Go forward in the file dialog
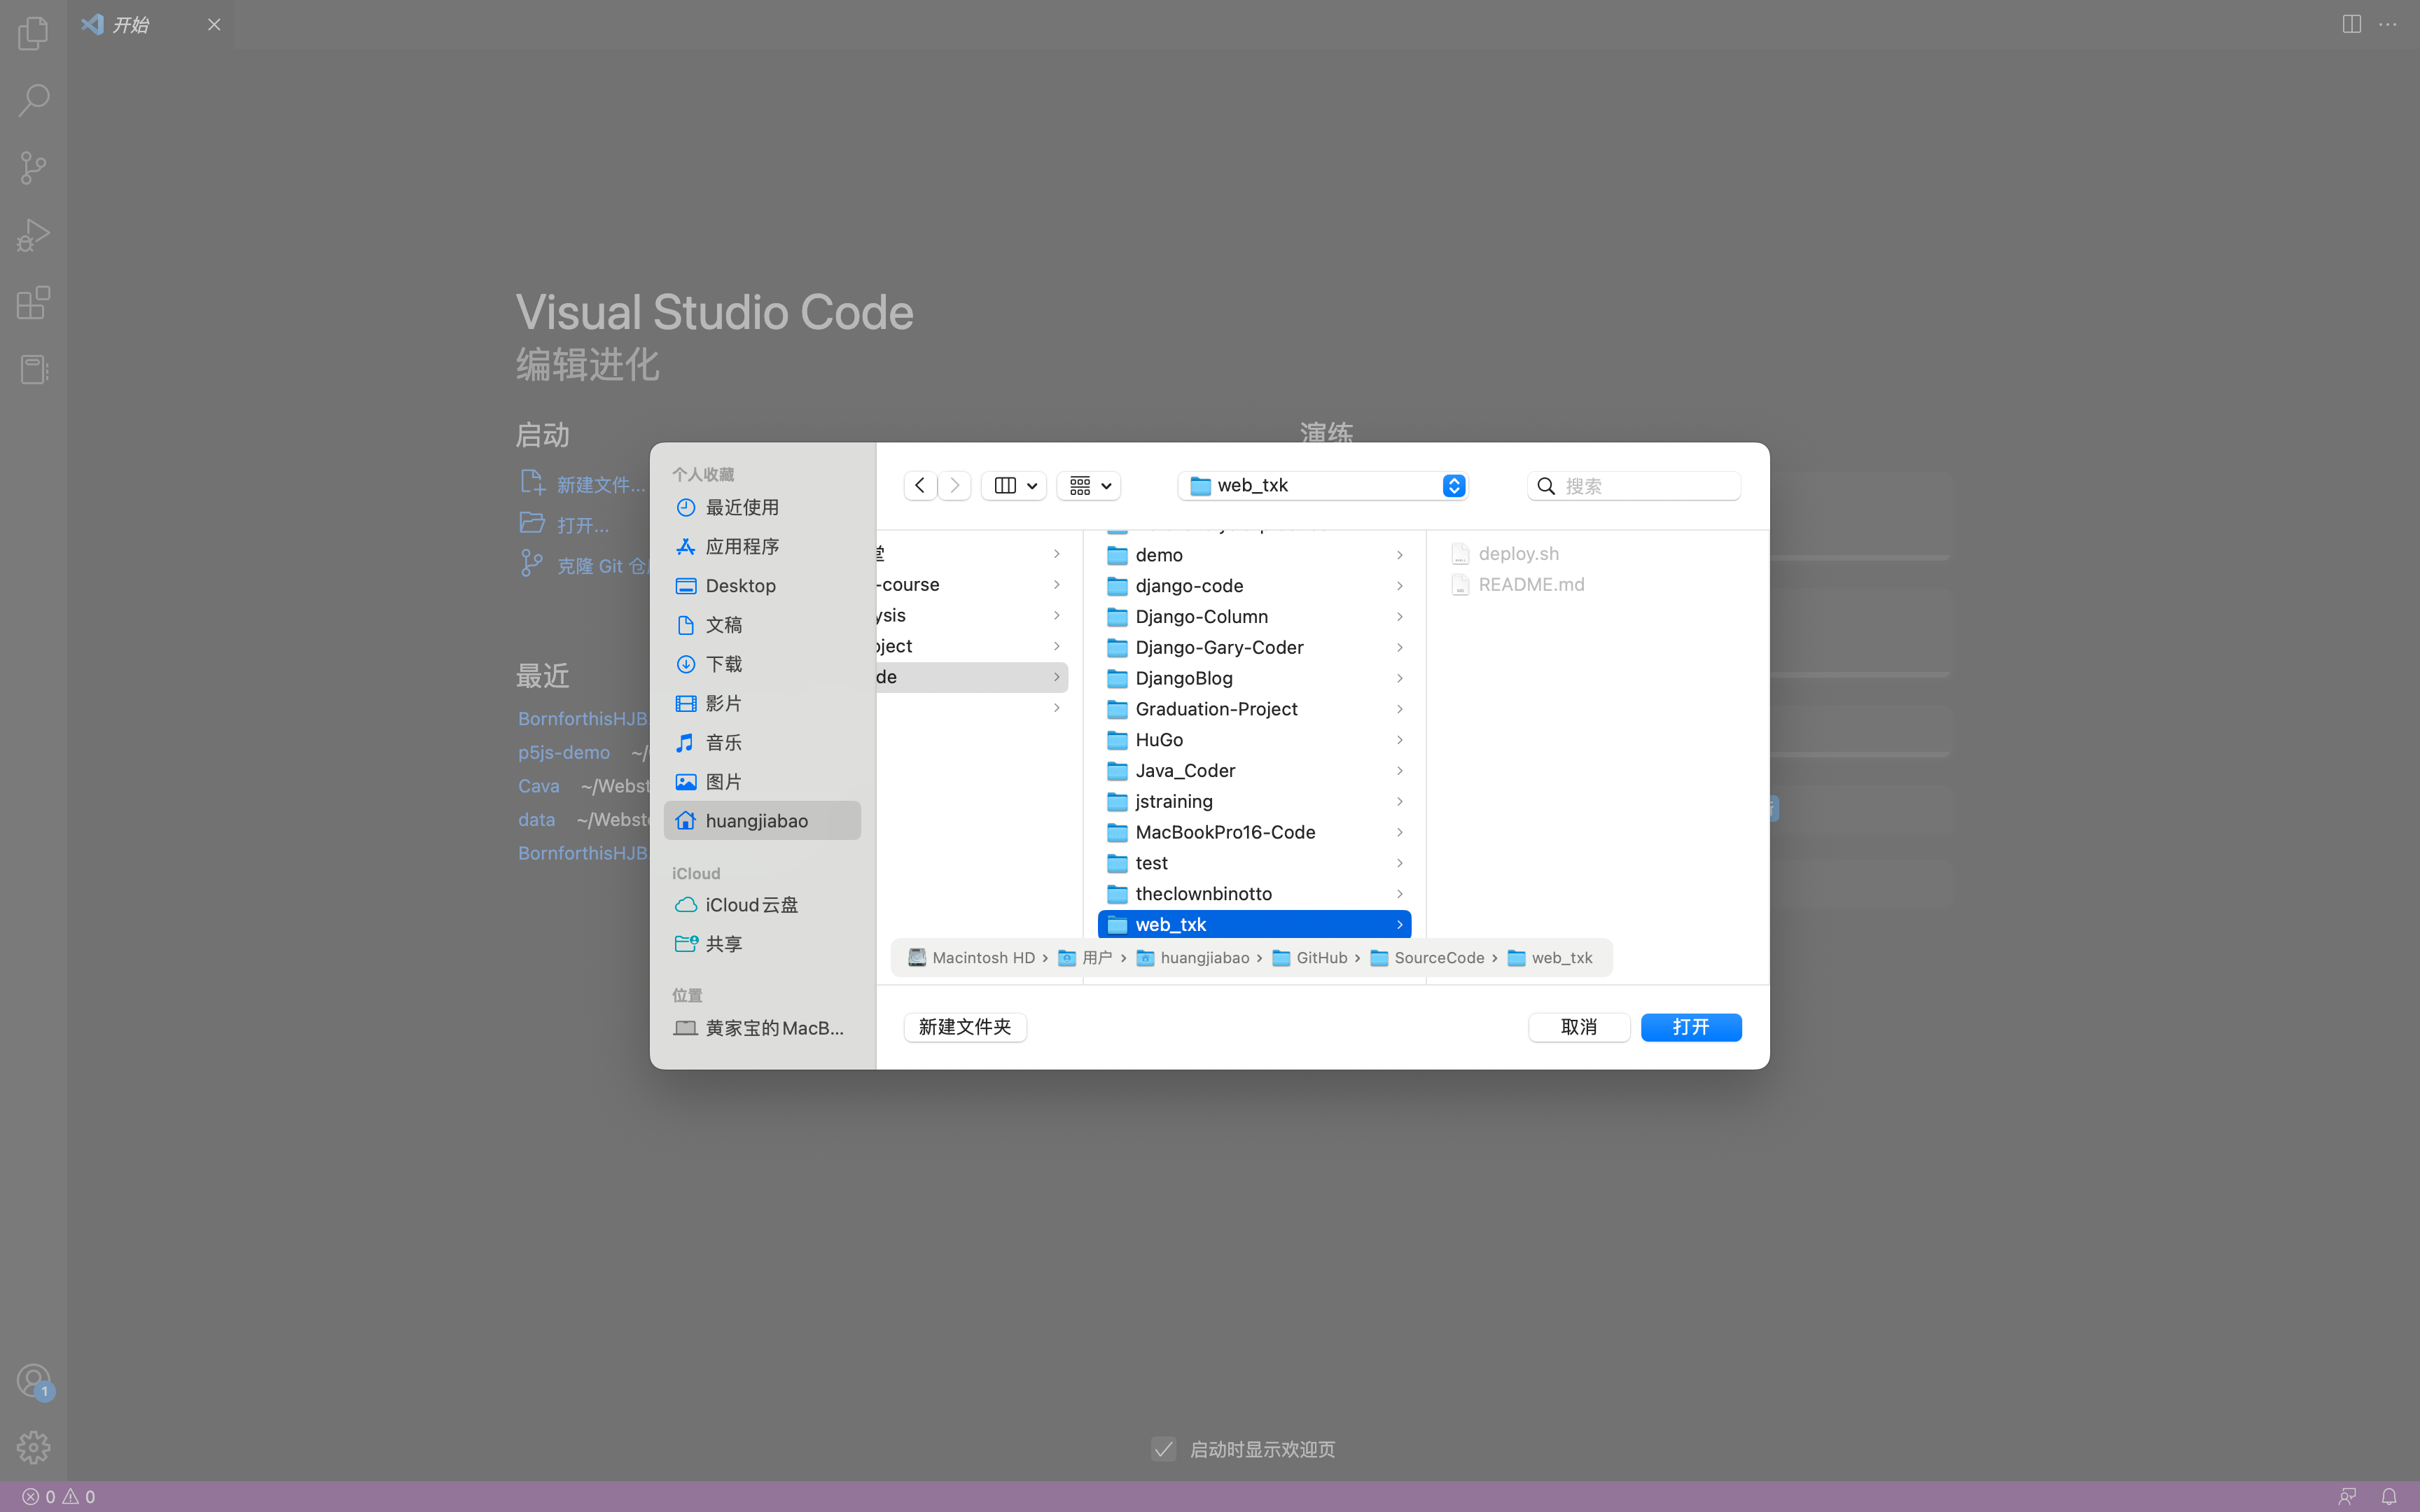Screen dimensions: 2420x1512 (955, 486)
